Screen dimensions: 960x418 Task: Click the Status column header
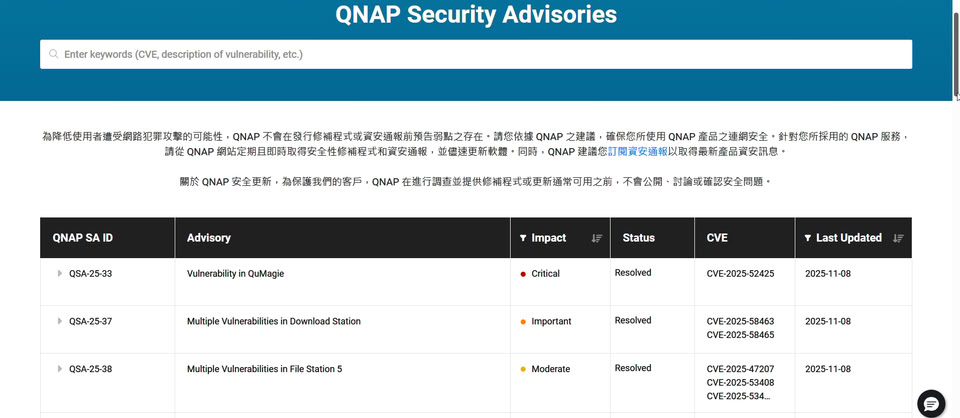click(x=639, y=238)
